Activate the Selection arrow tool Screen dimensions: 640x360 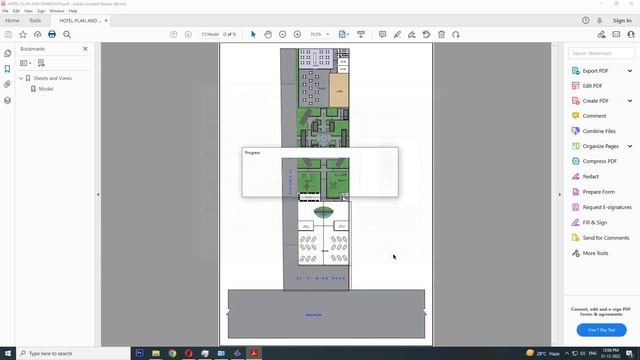tap(253, 35)
